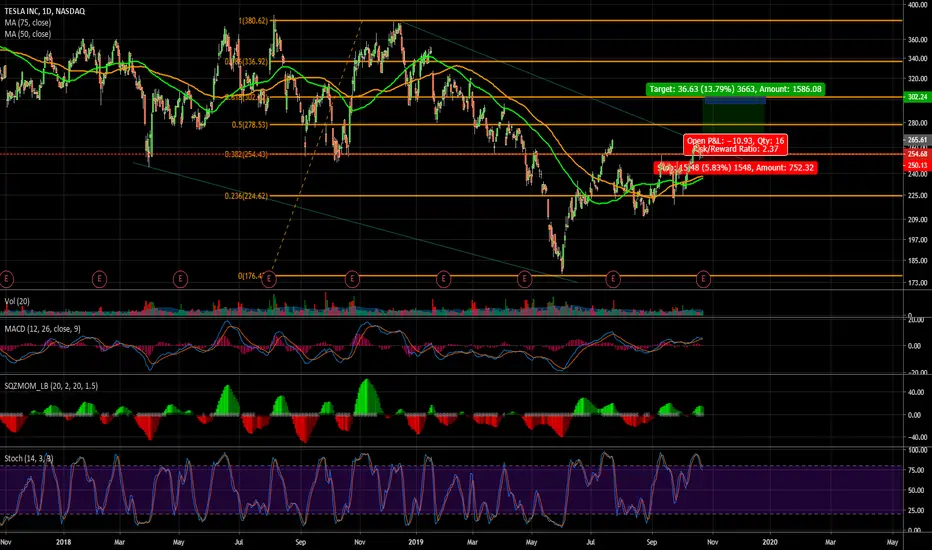Click the -40.00 squeeze momentum scale label
Image resolution: width=932 pixels, height=550 pixels.
[917, 437]
